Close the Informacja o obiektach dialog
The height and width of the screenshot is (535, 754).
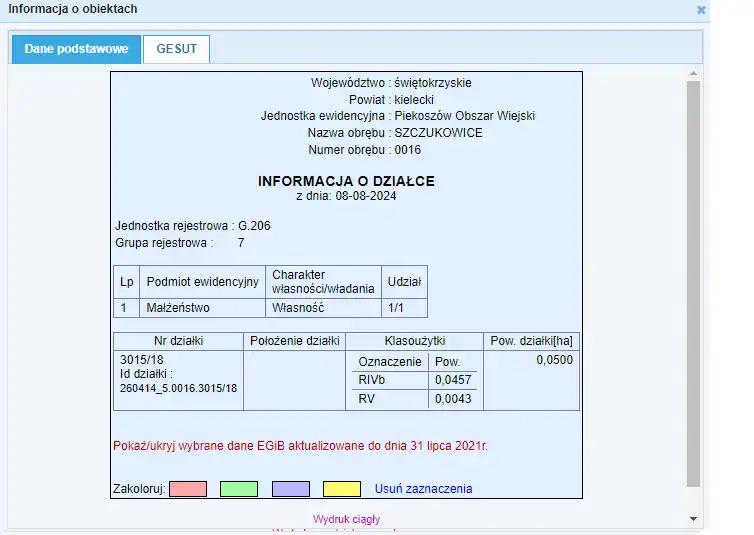(701, 10)
